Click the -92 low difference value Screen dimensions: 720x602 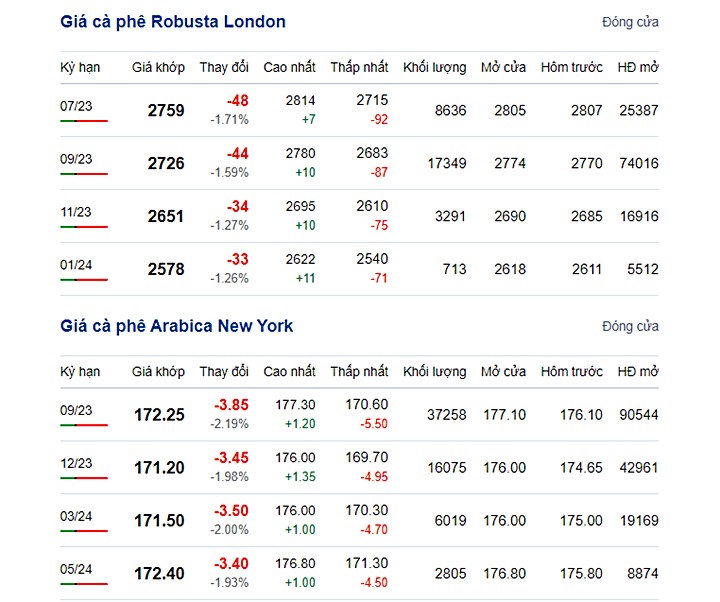tap(379, 119)
